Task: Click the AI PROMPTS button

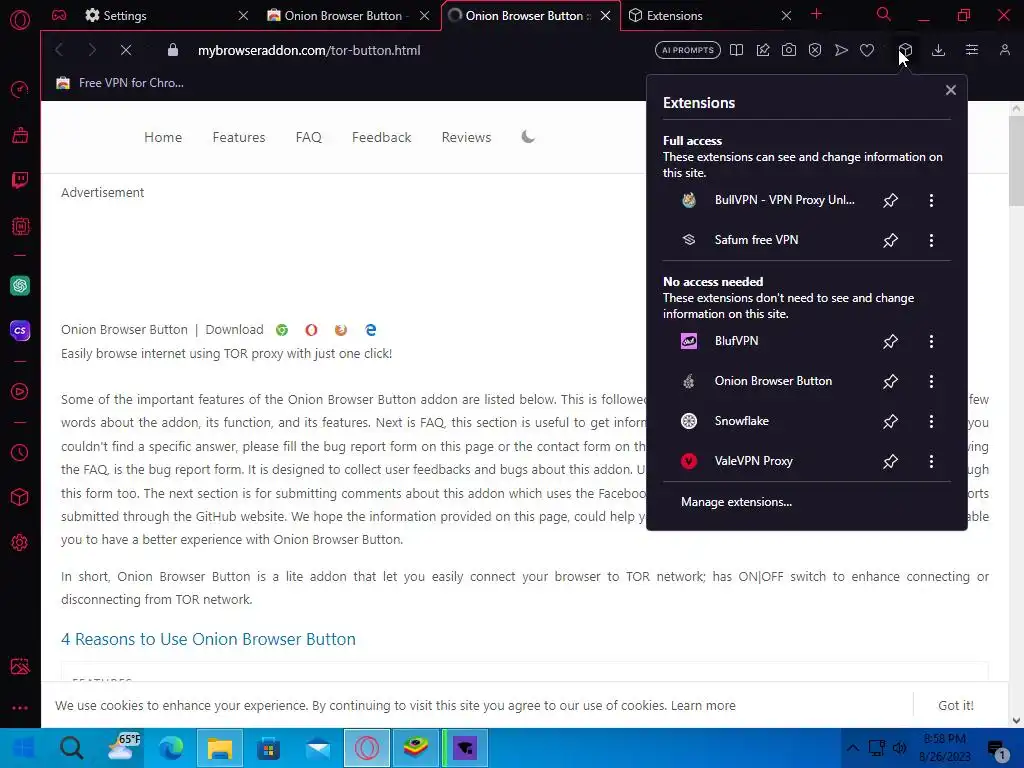Action: click(x=688, y=50)
